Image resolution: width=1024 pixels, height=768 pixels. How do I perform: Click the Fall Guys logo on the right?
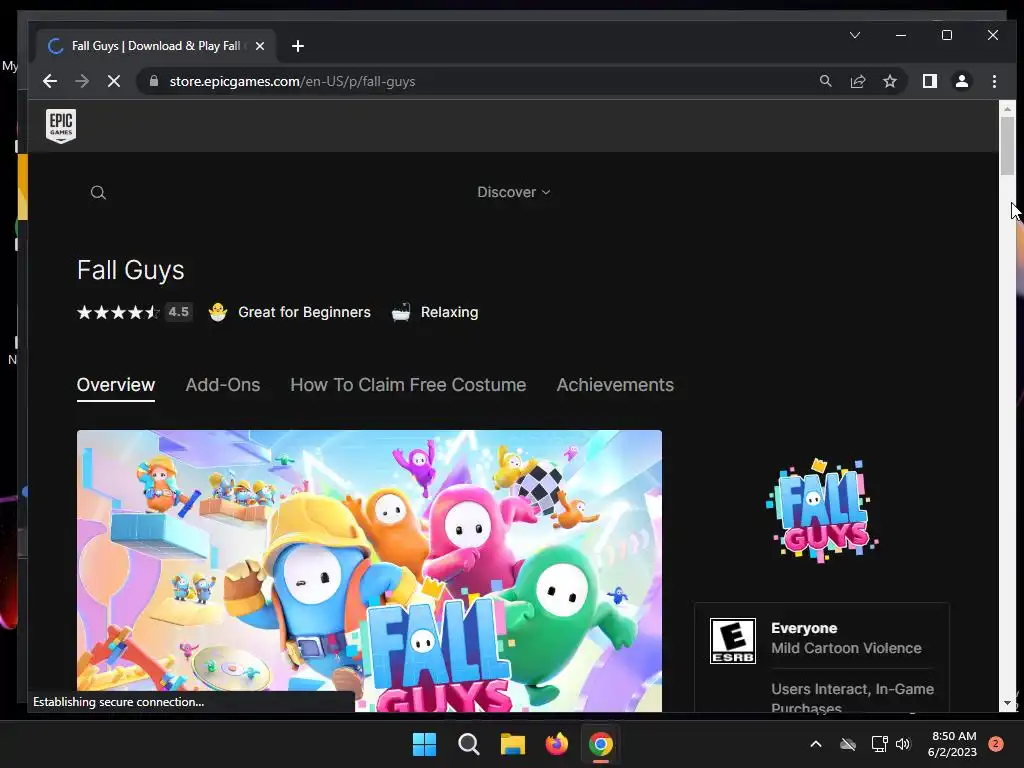click(x=822, y=511)
